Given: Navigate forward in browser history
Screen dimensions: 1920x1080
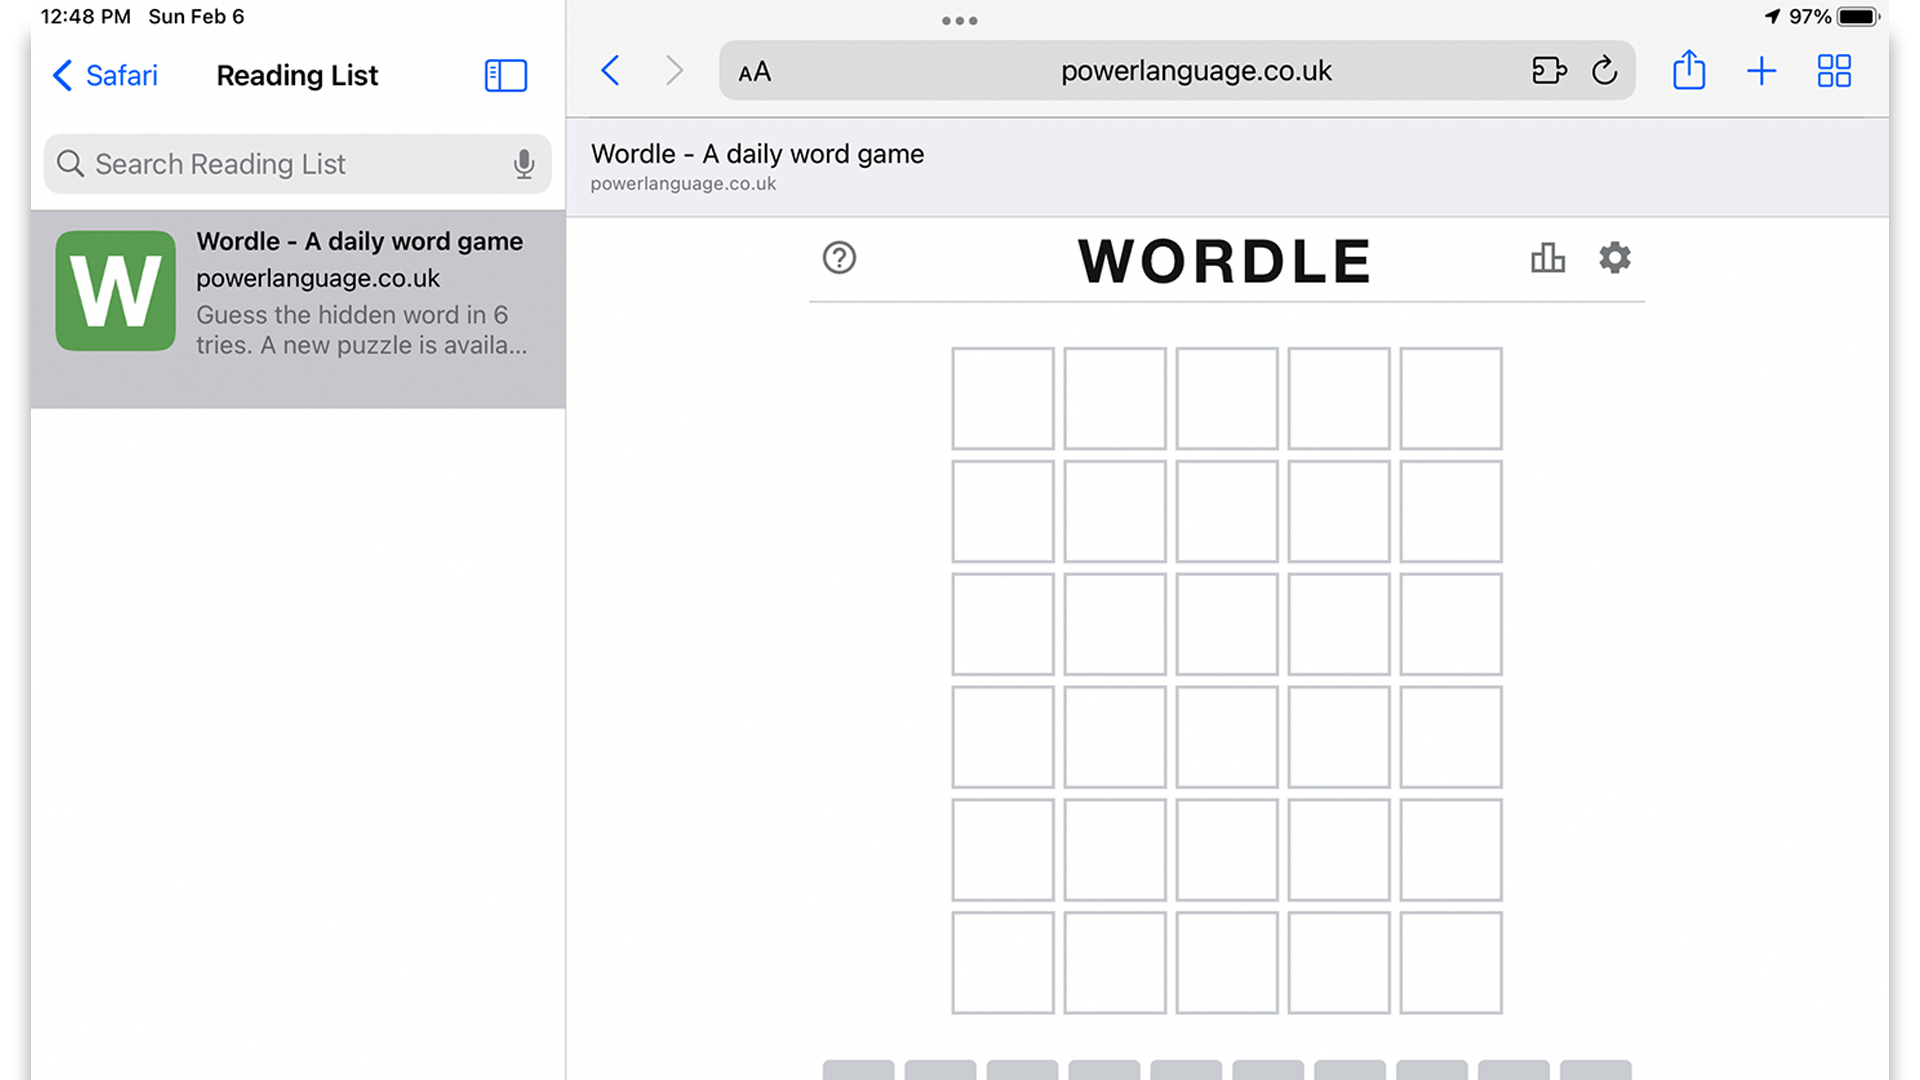Looking at the screenshot, I should click(x=675, y=71).
